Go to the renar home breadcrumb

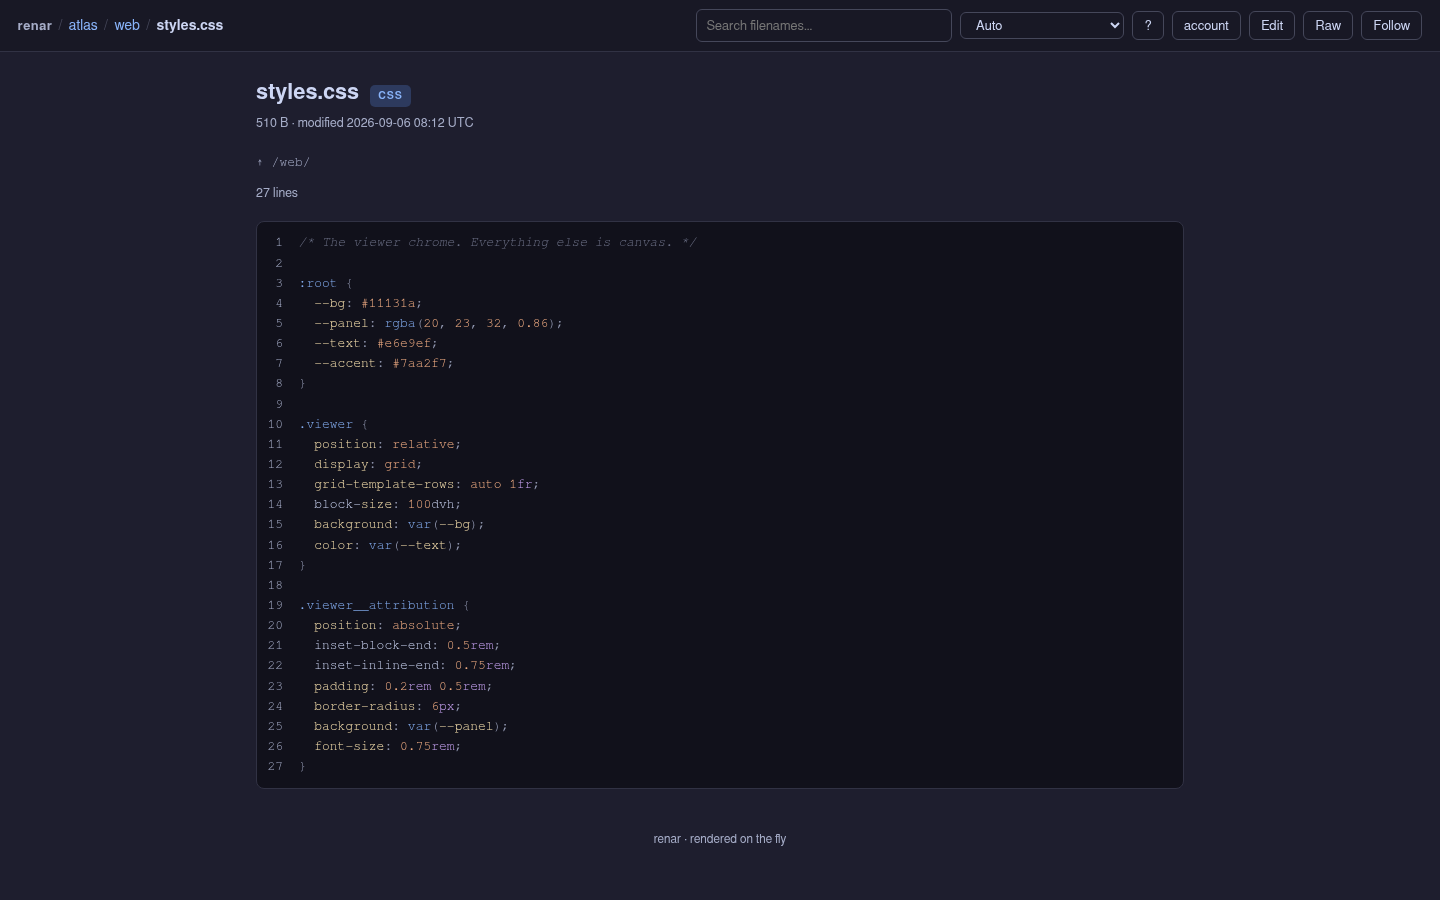(35, 26)
